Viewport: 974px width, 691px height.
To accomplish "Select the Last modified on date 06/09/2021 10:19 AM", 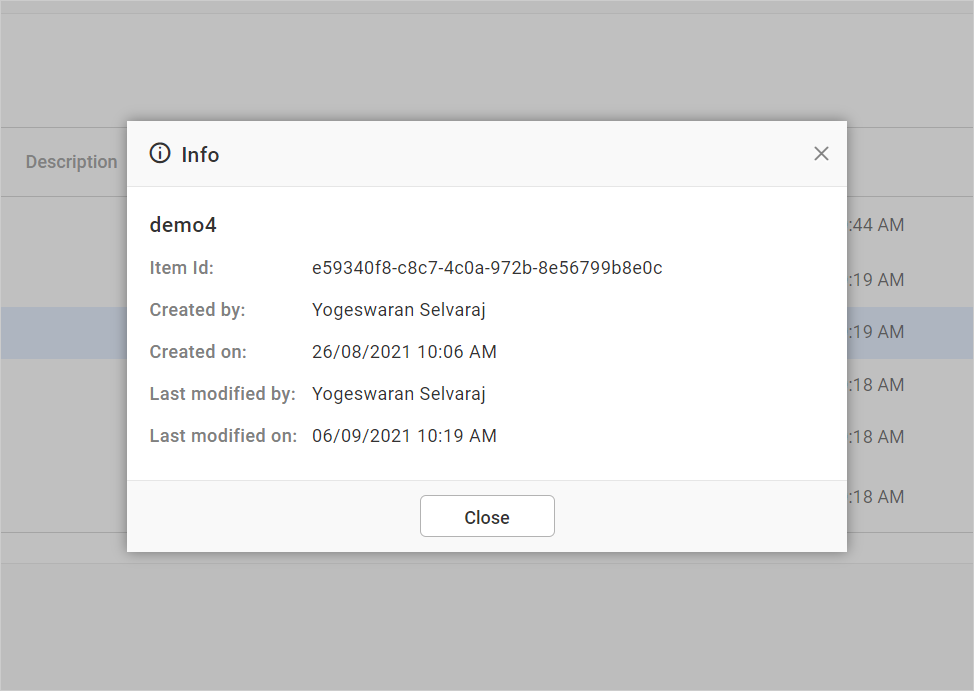I will [404, 435].
